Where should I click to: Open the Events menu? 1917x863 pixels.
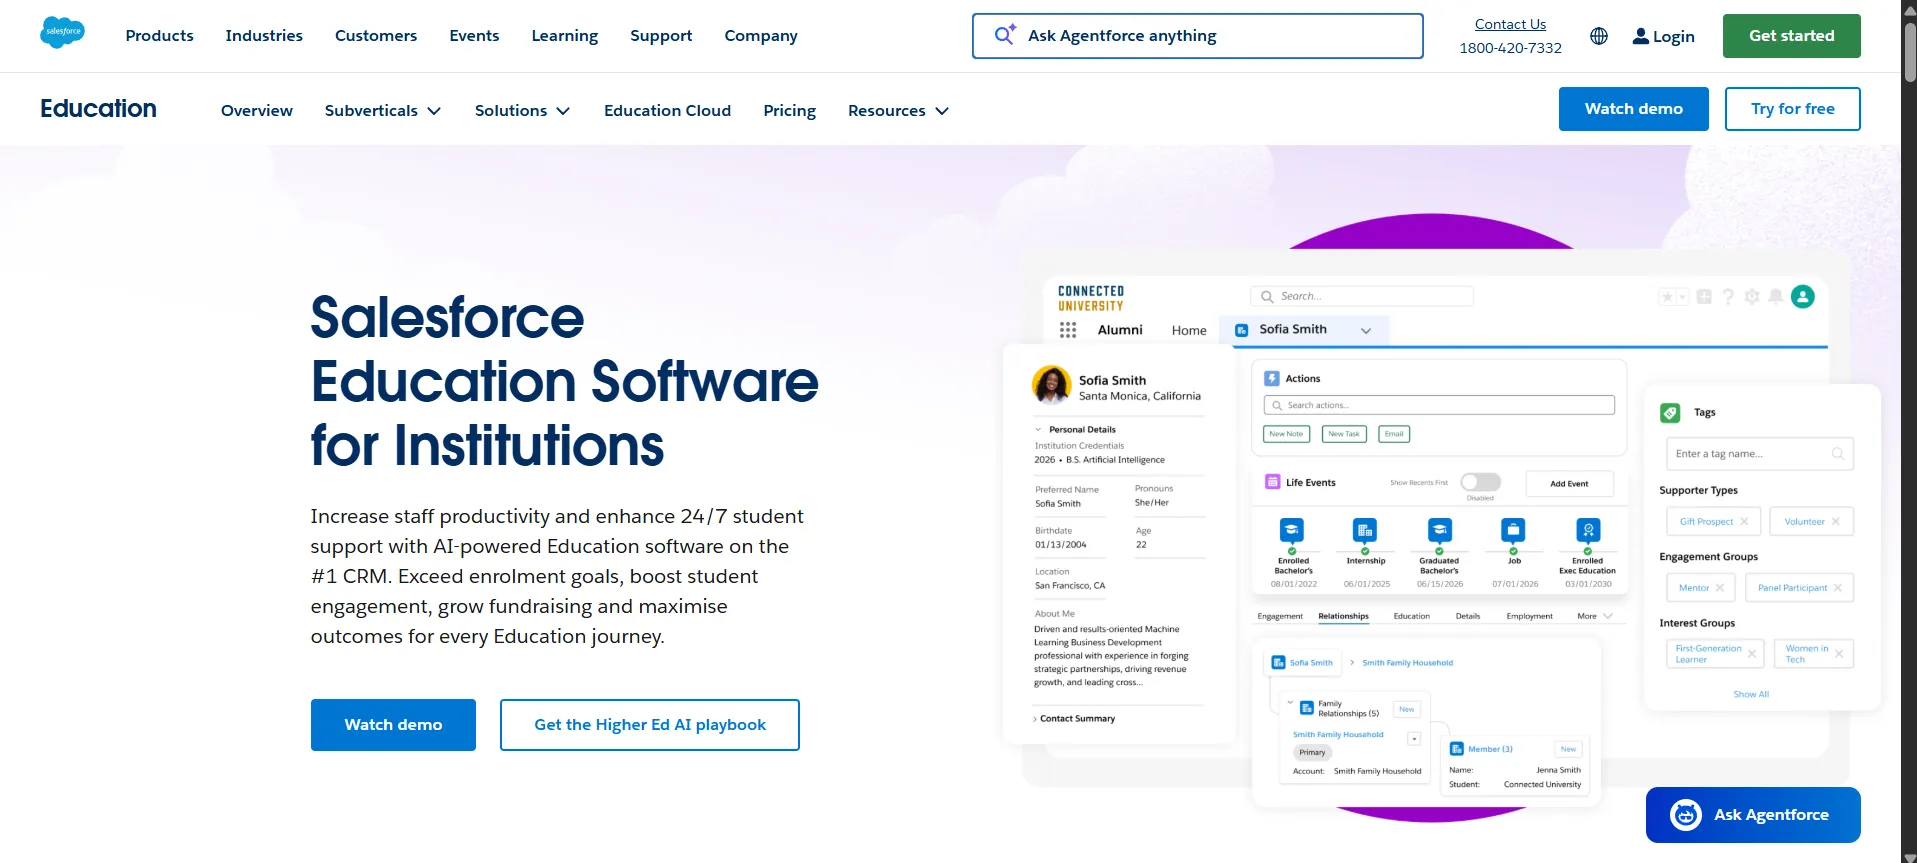click(474, 36)
